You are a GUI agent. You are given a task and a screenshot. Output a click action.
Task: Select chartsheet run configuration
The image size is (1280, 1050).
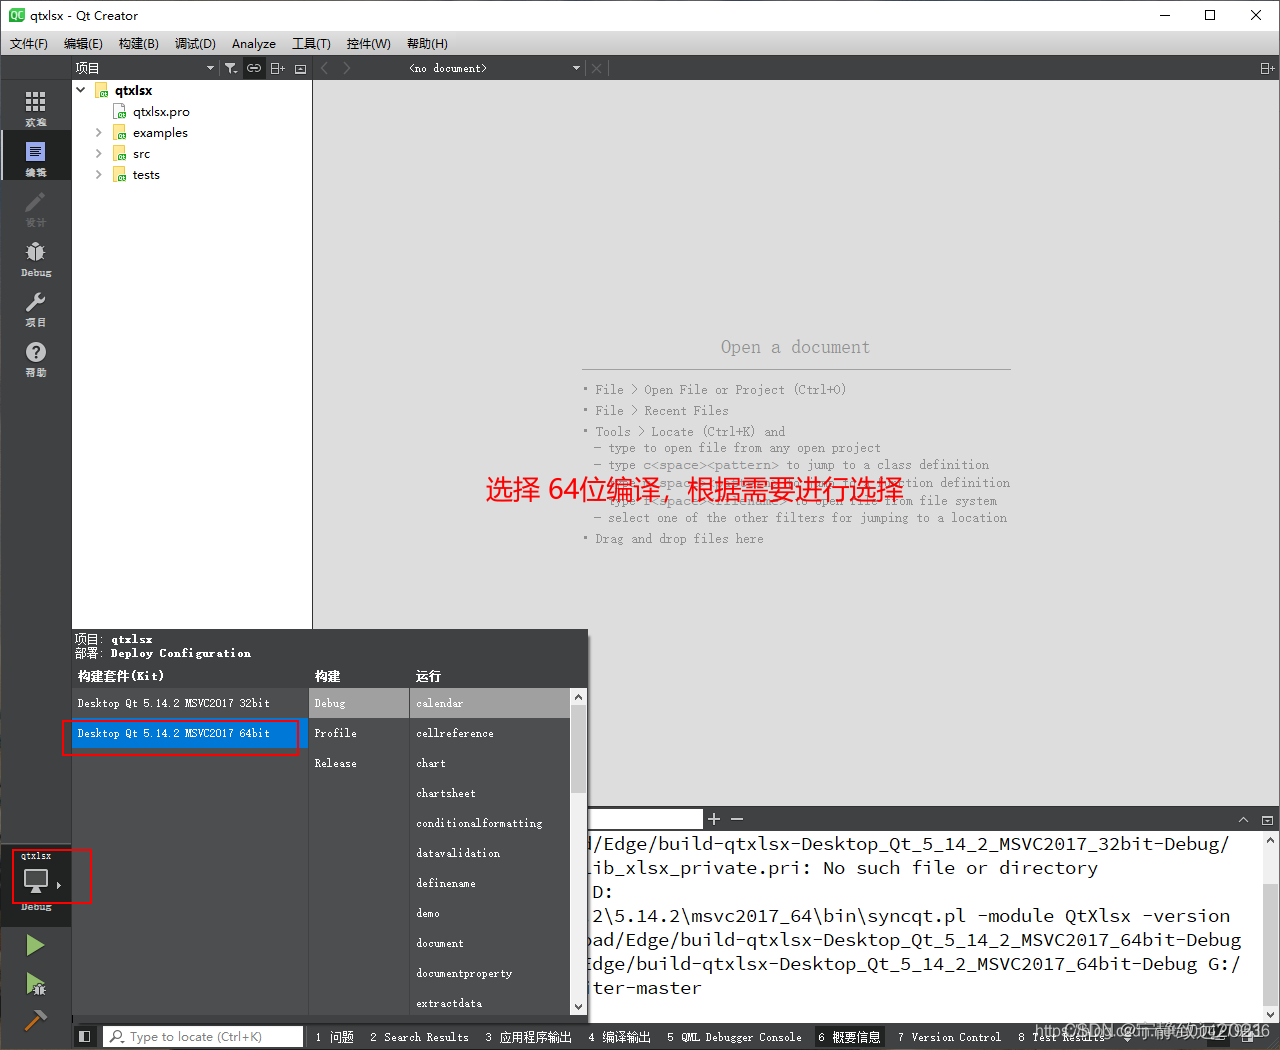(x=490, y=793)
